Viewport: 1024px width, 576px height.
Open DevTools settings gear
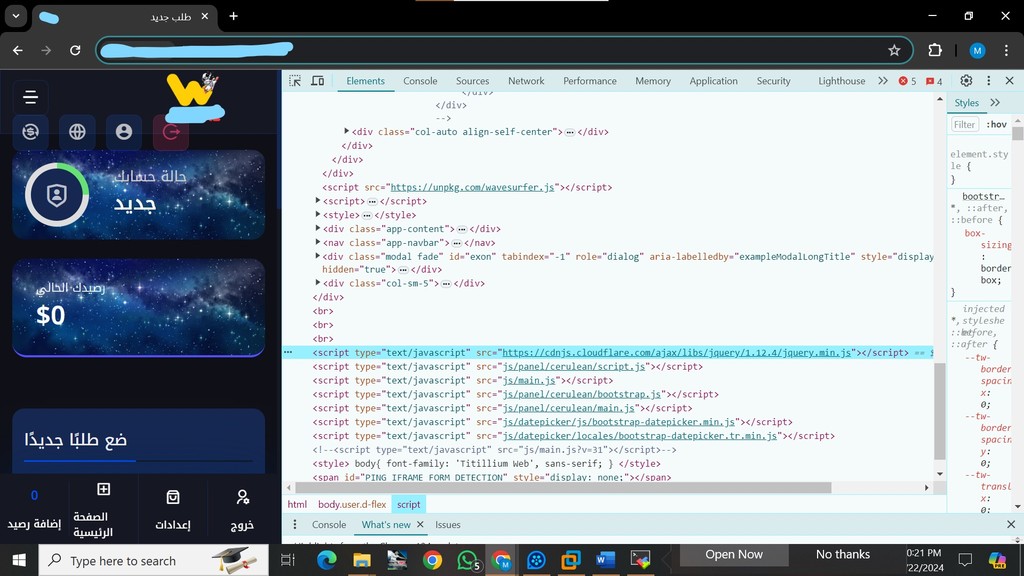[x=966, y=80]
